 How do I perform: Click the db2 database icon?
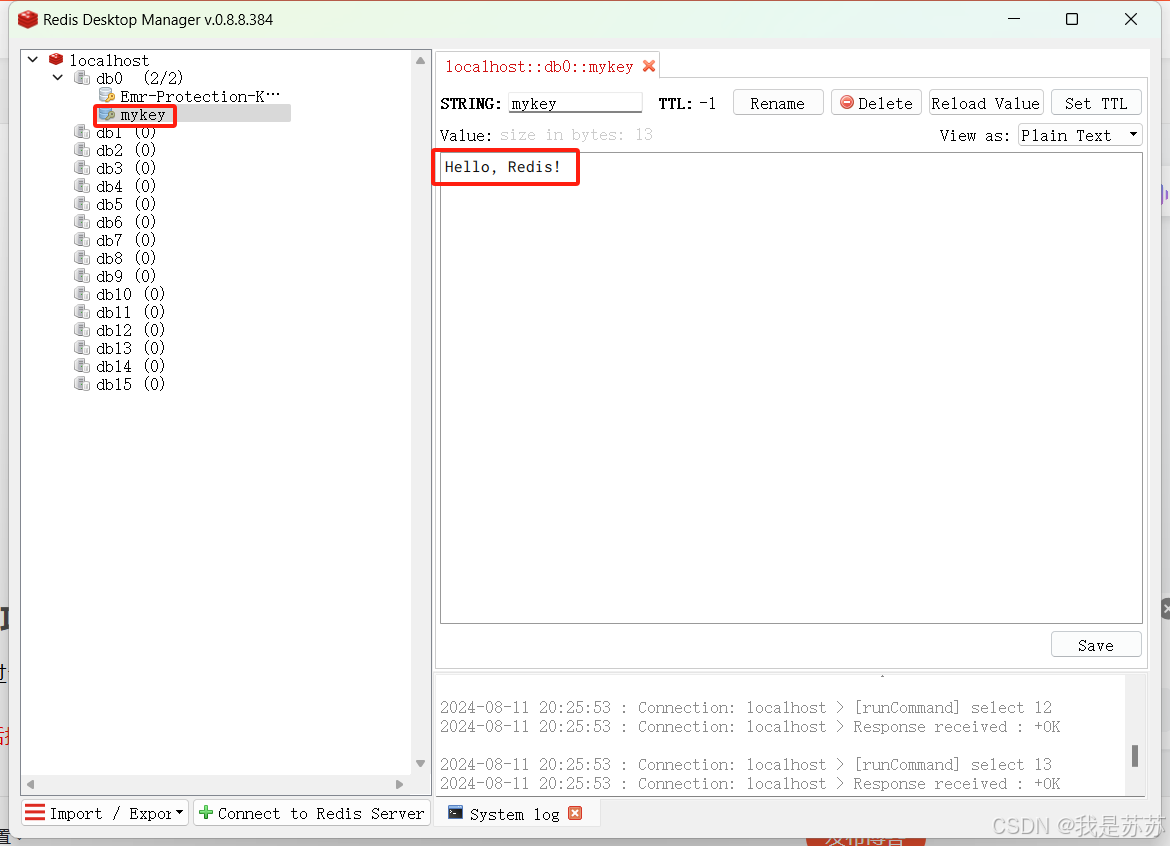point(82,150)
